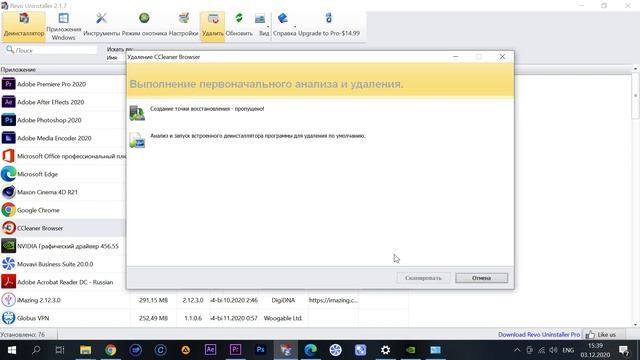Open the Деинсталлятор toolbar section

tap(24, 26)
